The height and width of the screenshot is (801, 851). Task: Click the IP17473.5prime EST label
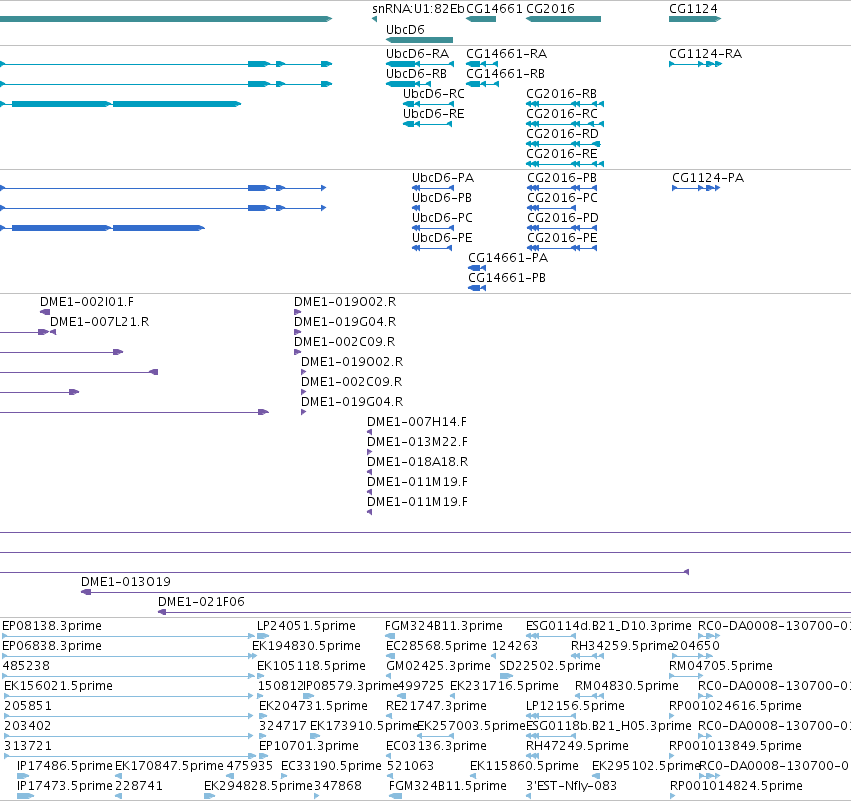(65, 786)
